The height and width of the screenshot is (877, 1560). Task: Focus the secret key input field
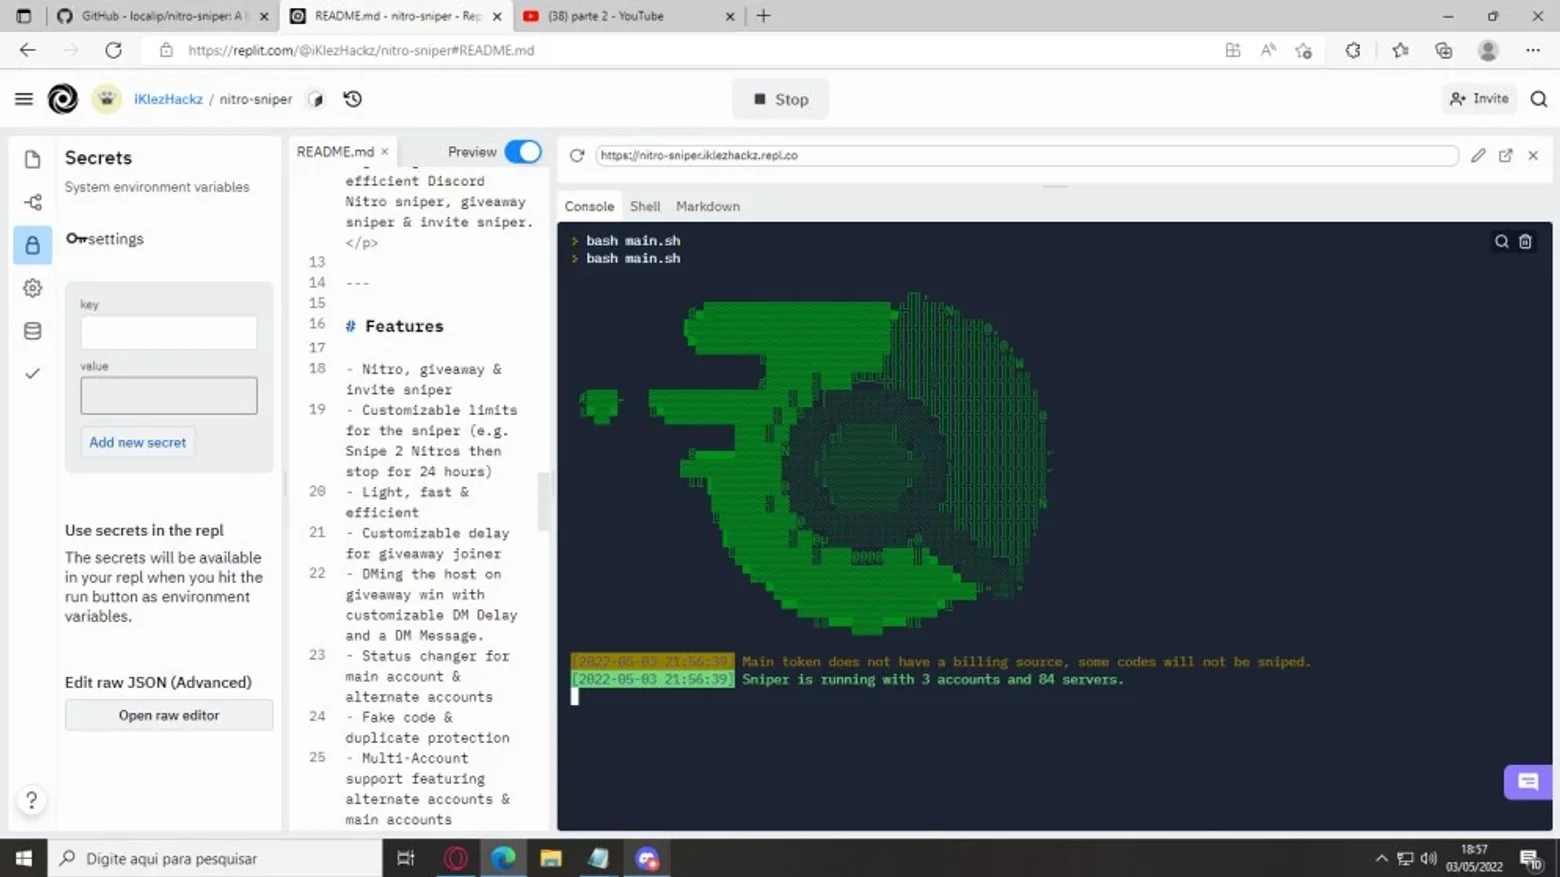click(x=169, y=333)
